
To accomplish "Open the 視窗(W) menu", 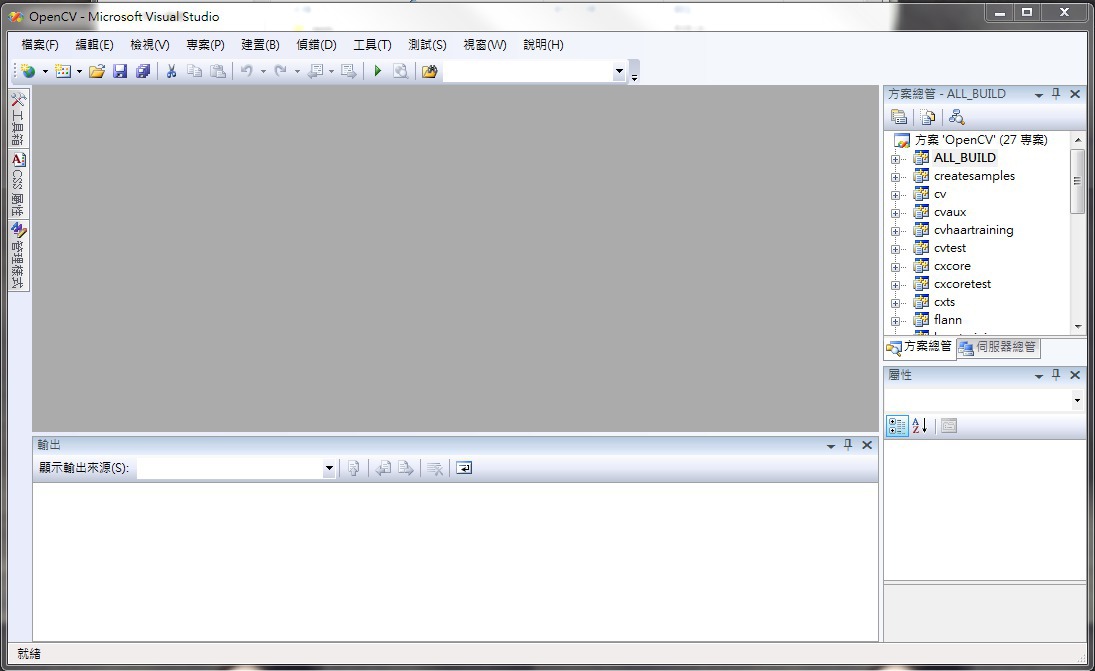I will (x=485, y=45).
